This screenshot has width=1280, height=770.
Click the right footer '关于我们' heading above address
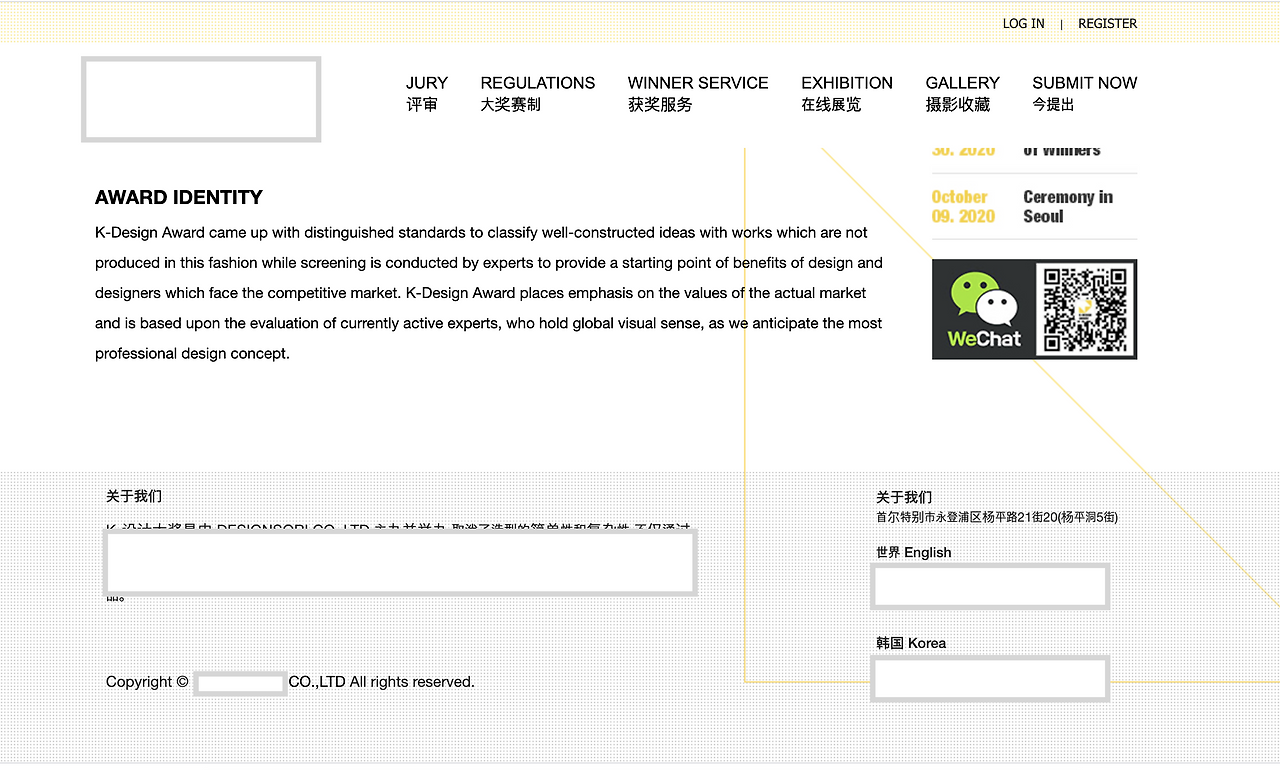(x=904, y=497)
